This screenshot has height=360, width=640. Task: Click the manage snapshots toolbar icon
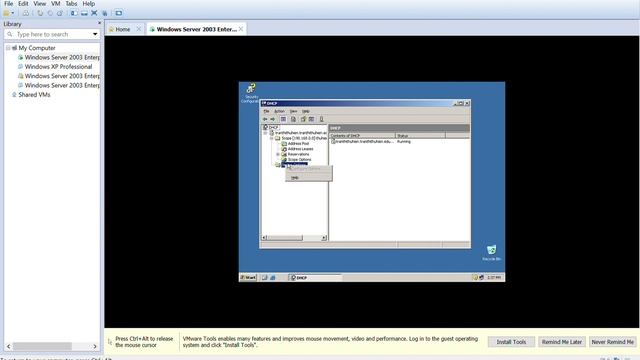[x=60, y=13]
